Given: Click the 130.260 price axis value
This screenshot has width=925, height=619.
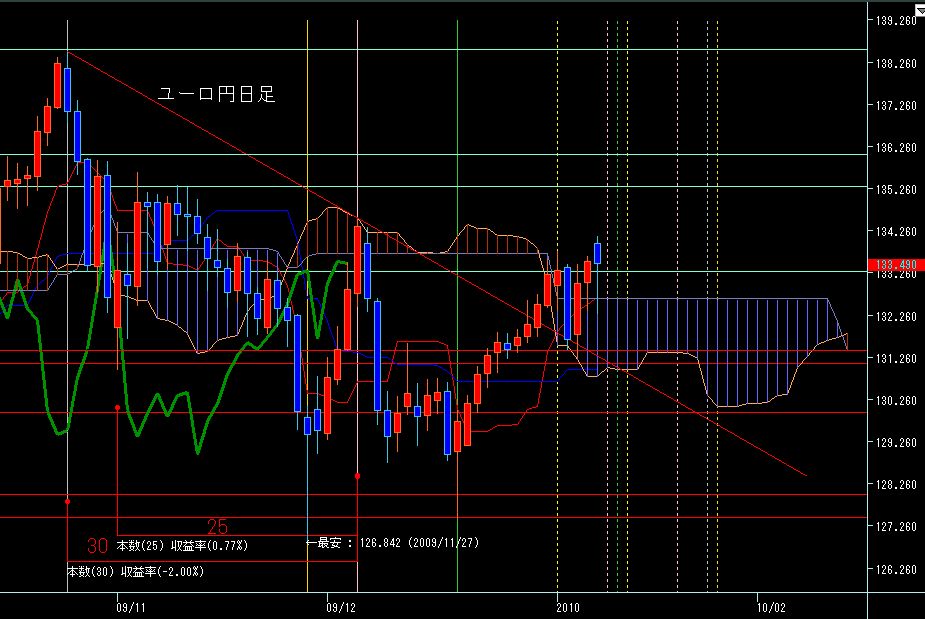Looking at the screenshot, I should point(896,401).
